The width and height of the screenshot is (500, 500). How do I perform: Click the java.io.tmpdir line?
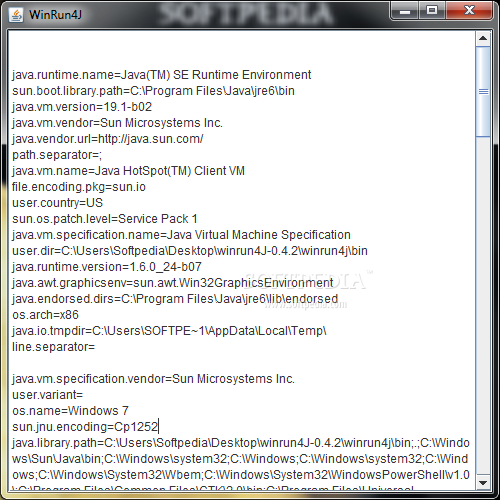(x=169, y=331)
